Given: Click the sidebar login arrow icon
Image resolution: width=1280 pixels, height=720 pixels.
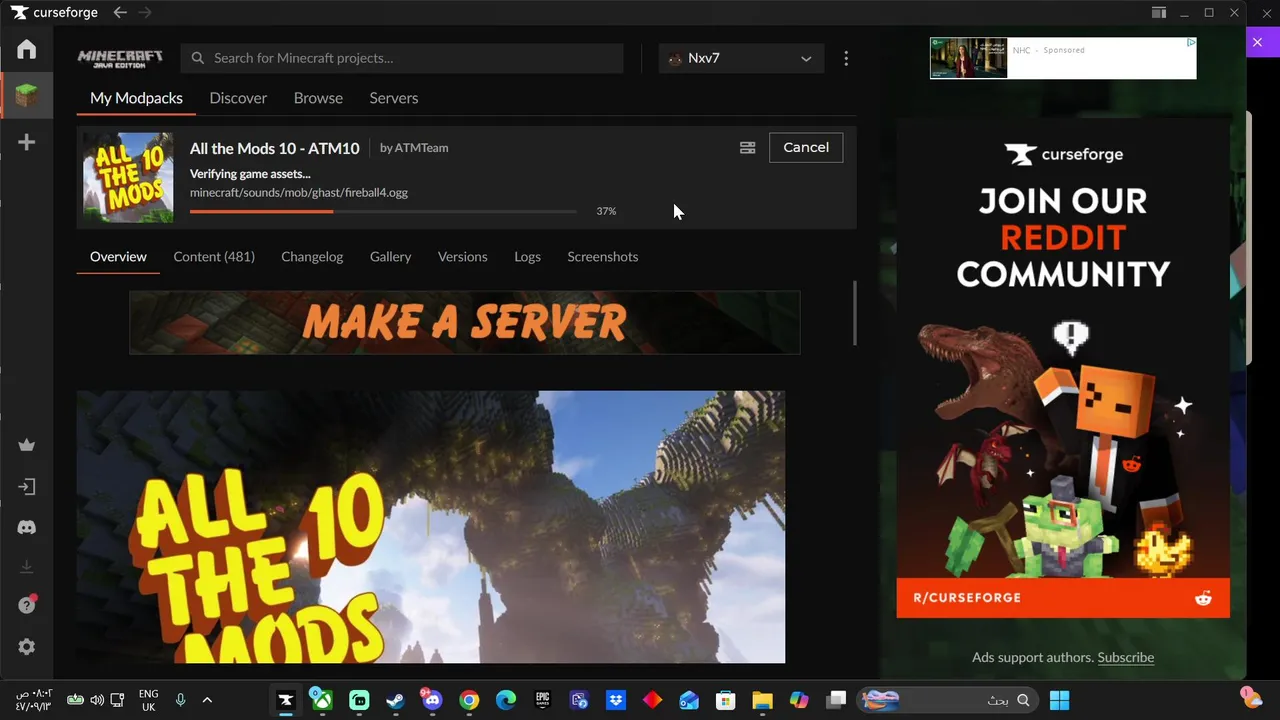Looking at the screenshot, I should (x=27, y=487).
